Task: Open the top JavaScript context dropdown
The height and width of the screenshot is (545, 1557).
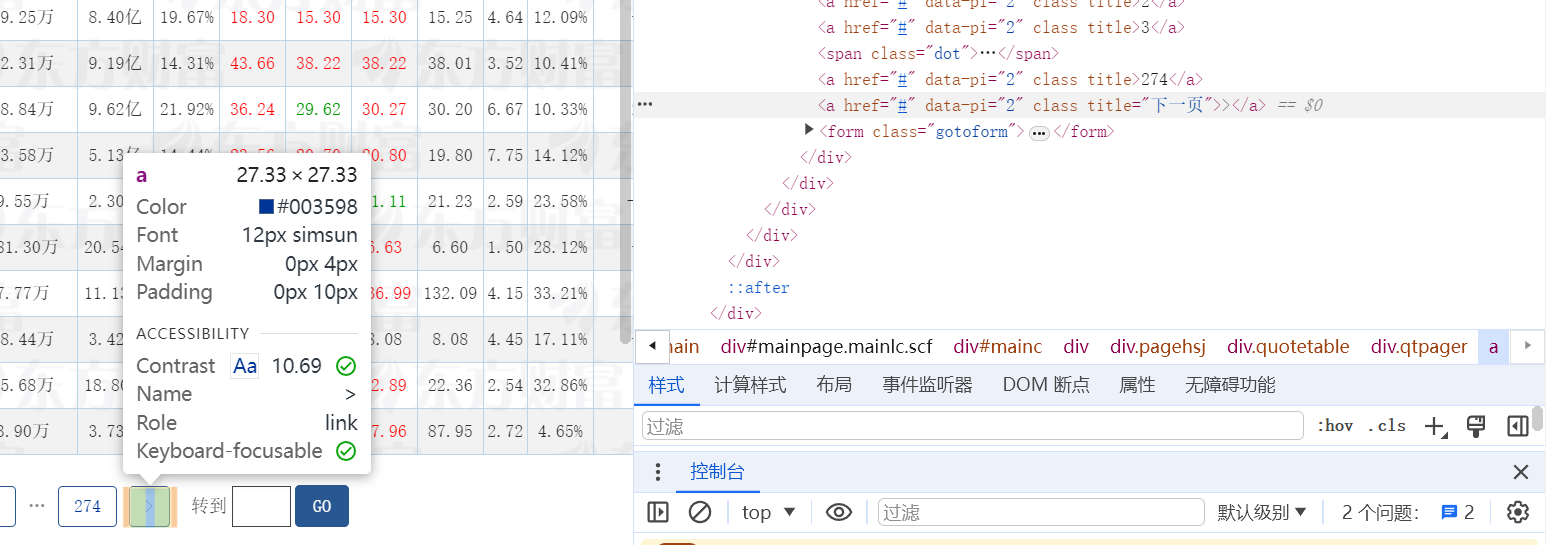Action: [769, 512]
